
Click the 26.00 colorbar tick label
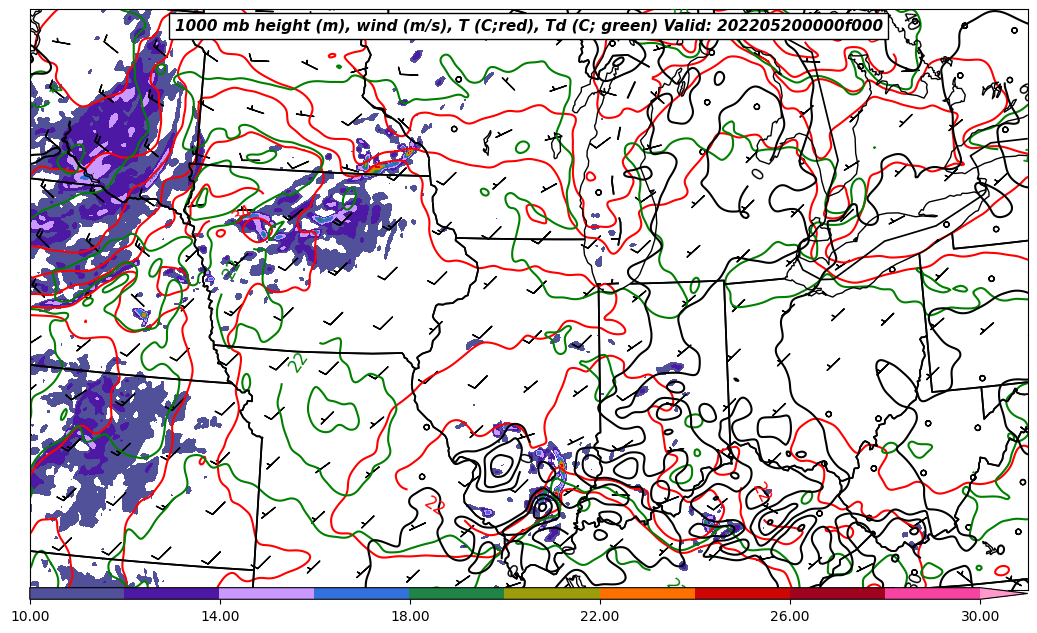point(790,616)
